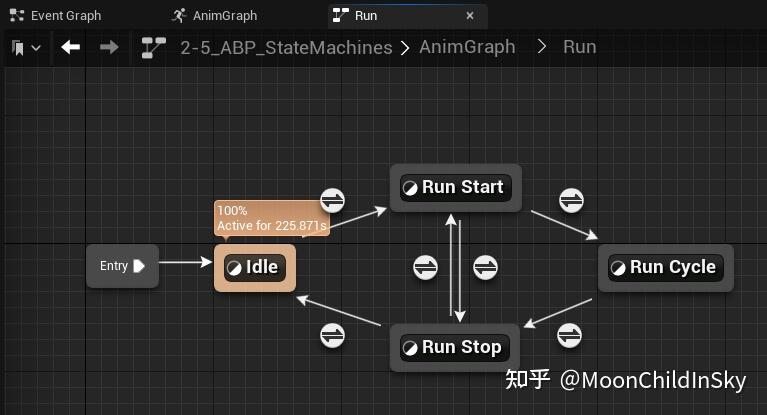Select the Run Start to Run Cycle transition rule

coord(571,200)
